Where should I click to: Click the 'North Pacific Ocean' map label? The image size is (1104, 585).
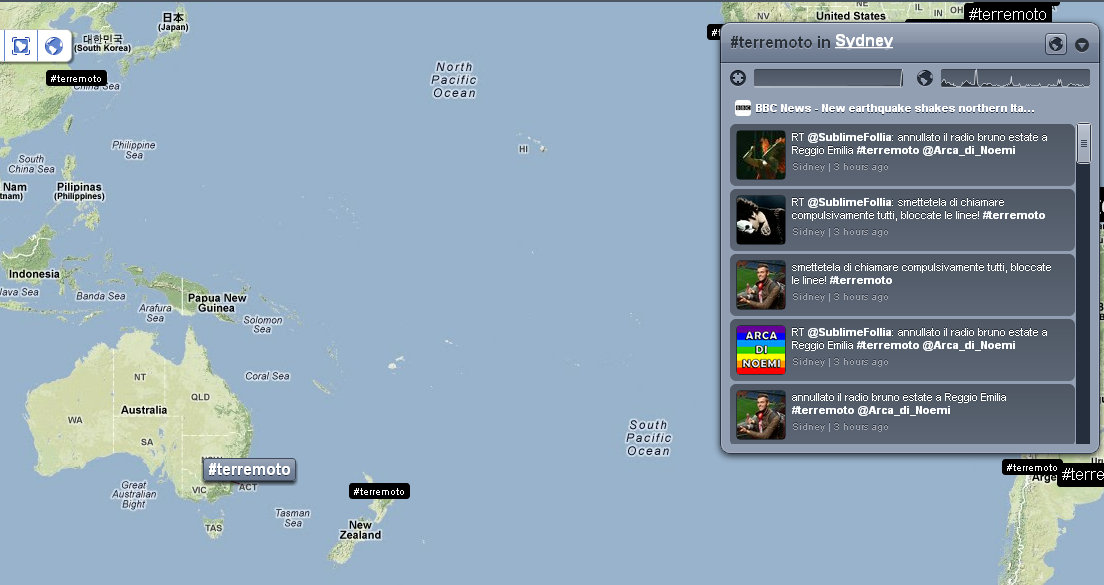point(454,80)
